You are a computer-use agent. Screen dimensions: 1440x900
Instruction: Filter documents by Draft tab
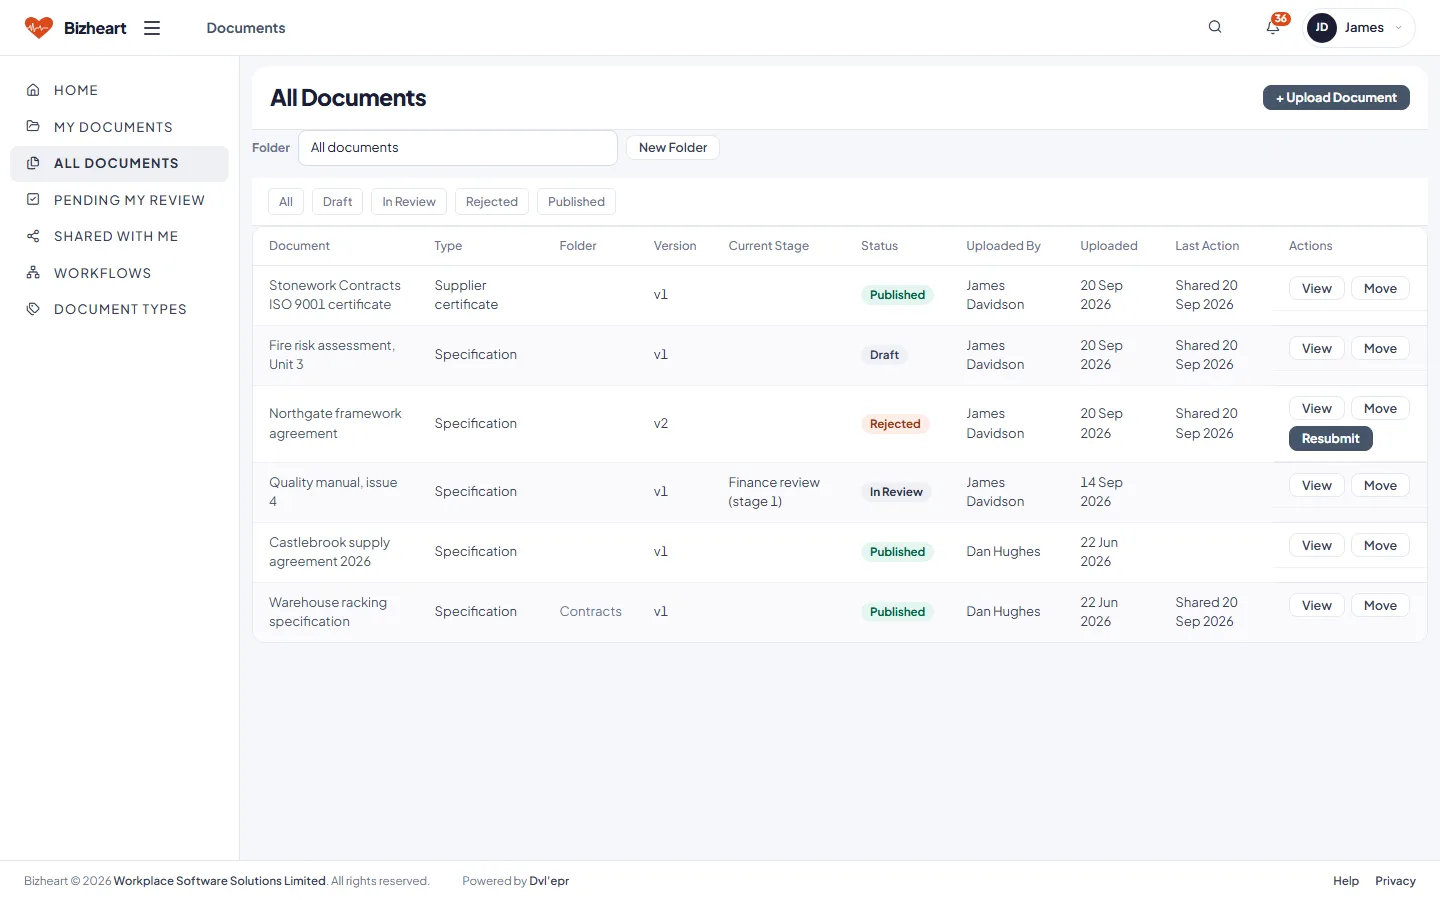click(337, 202)
